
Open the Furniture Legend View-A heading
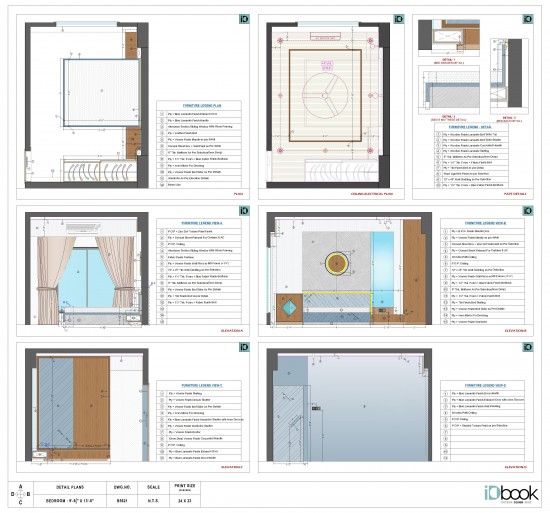[202, 223]
